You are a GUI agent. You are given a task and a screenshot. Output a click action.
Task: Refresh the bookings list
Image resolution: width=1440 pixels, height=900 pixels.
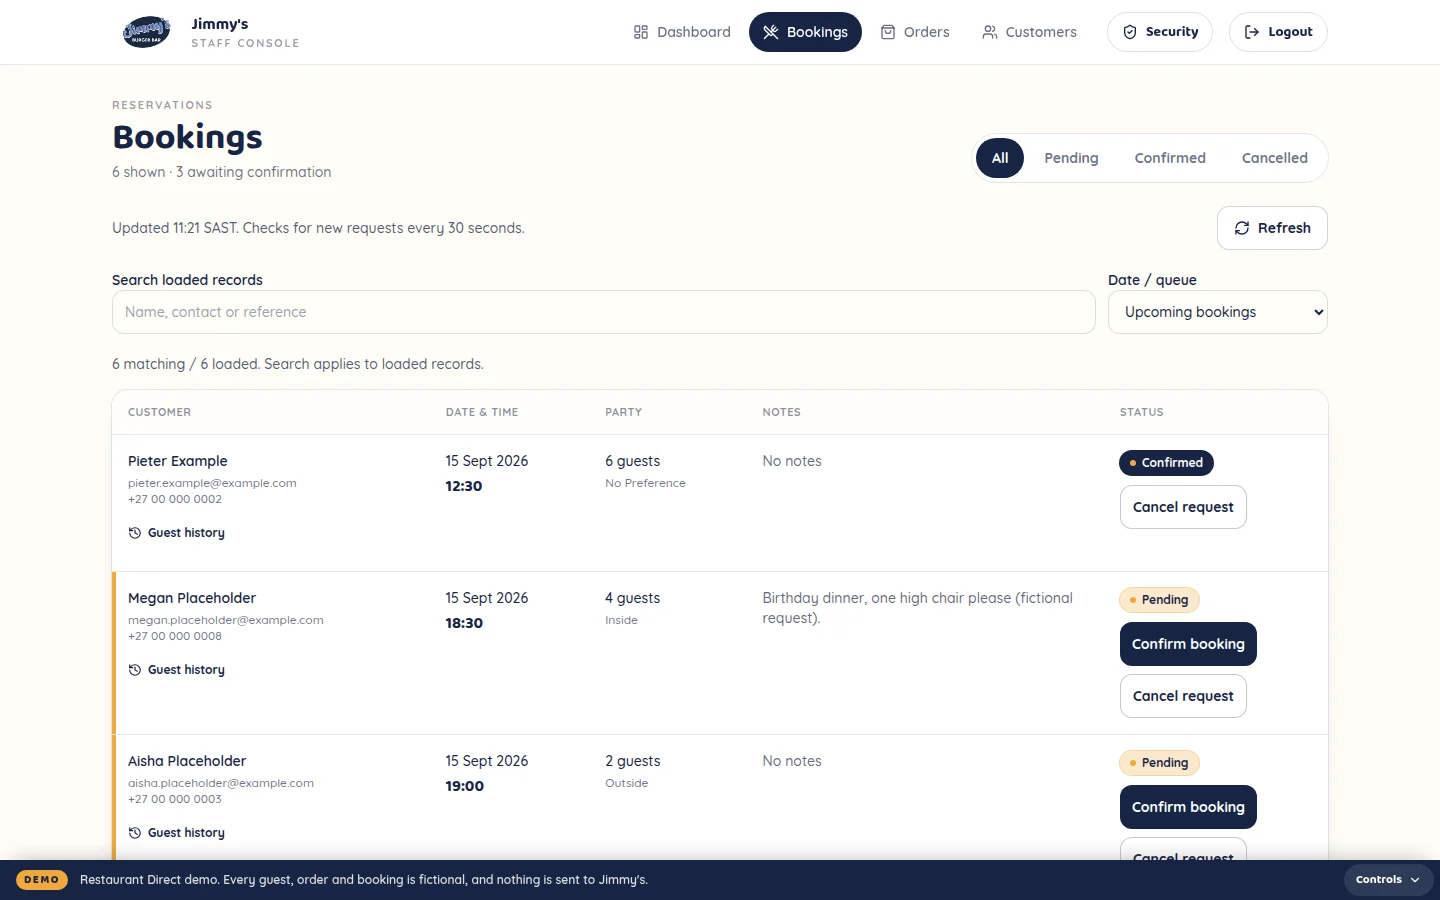click(x=1272, y=228)
